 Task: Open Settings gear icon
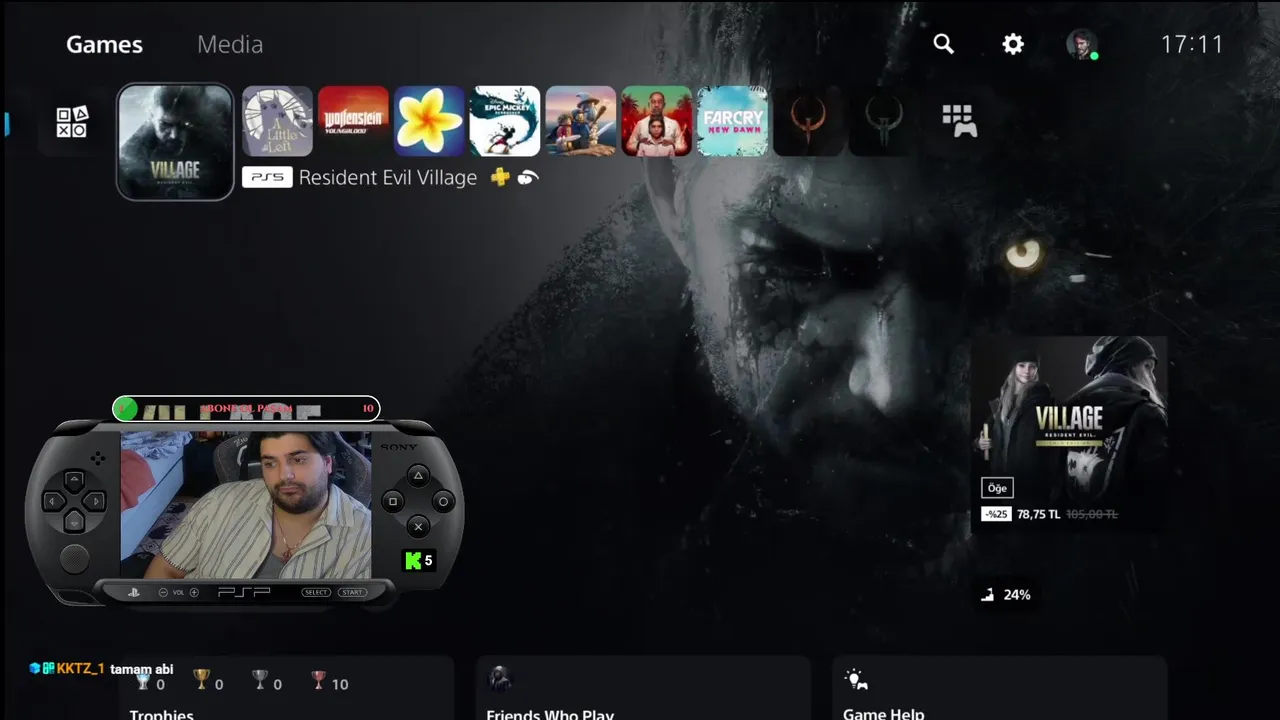pos(1013,44)
